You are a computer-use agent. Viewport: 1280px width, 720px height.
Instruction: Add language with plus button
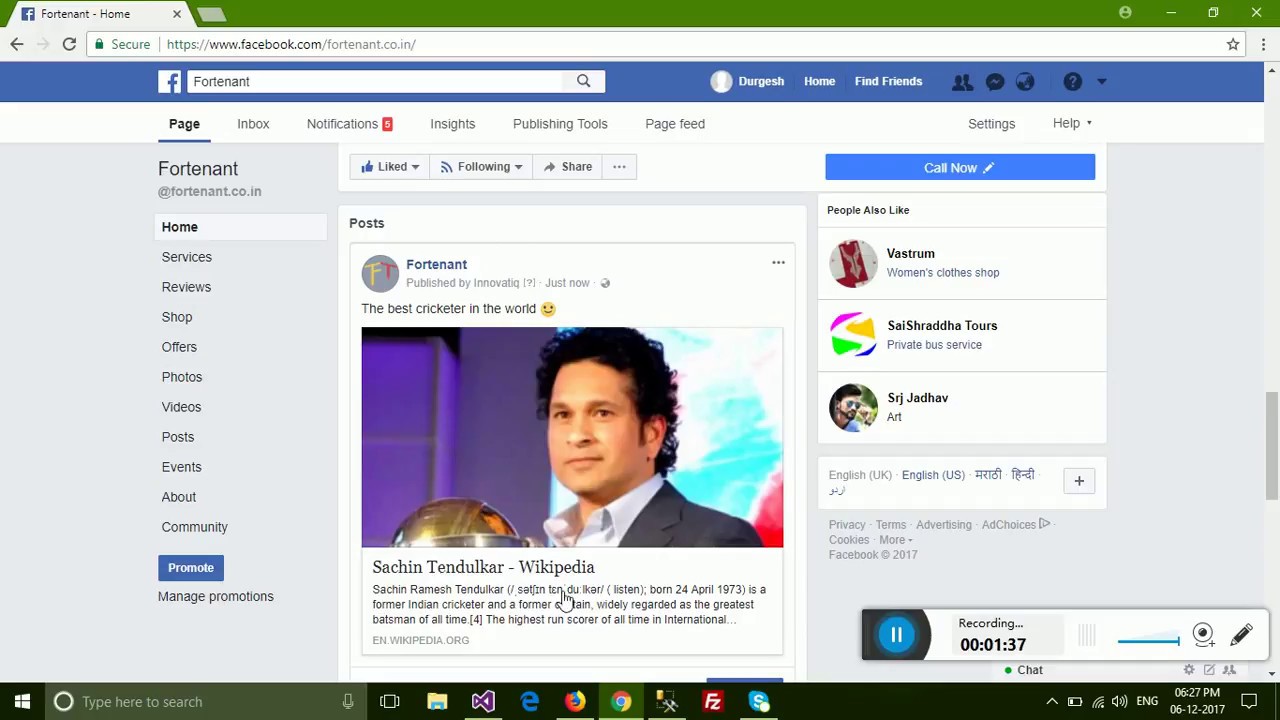(1079, 481)
